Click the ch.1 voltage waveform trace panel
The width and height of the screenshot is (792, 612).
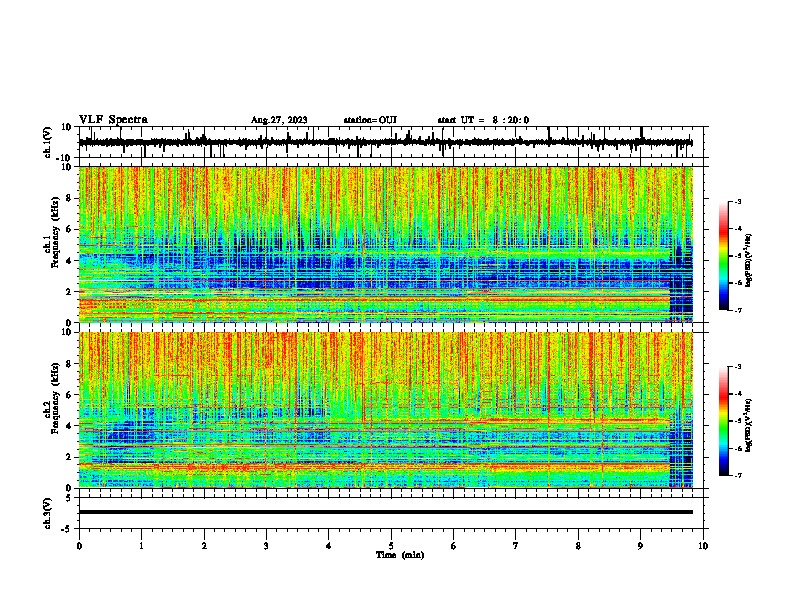click(391, 142)
